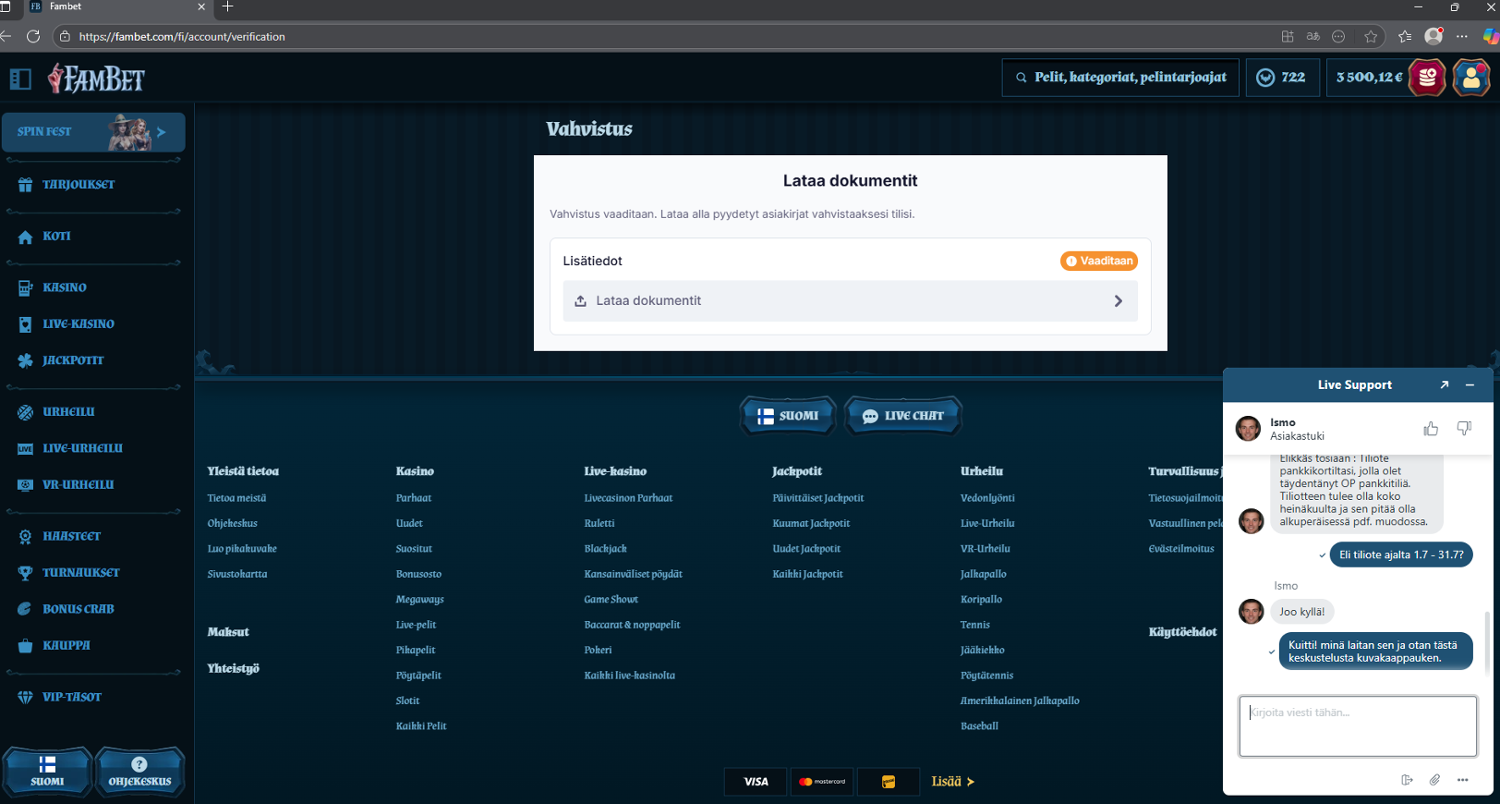
Task: Click the Live Chat footer button
Action: [903, 416]
